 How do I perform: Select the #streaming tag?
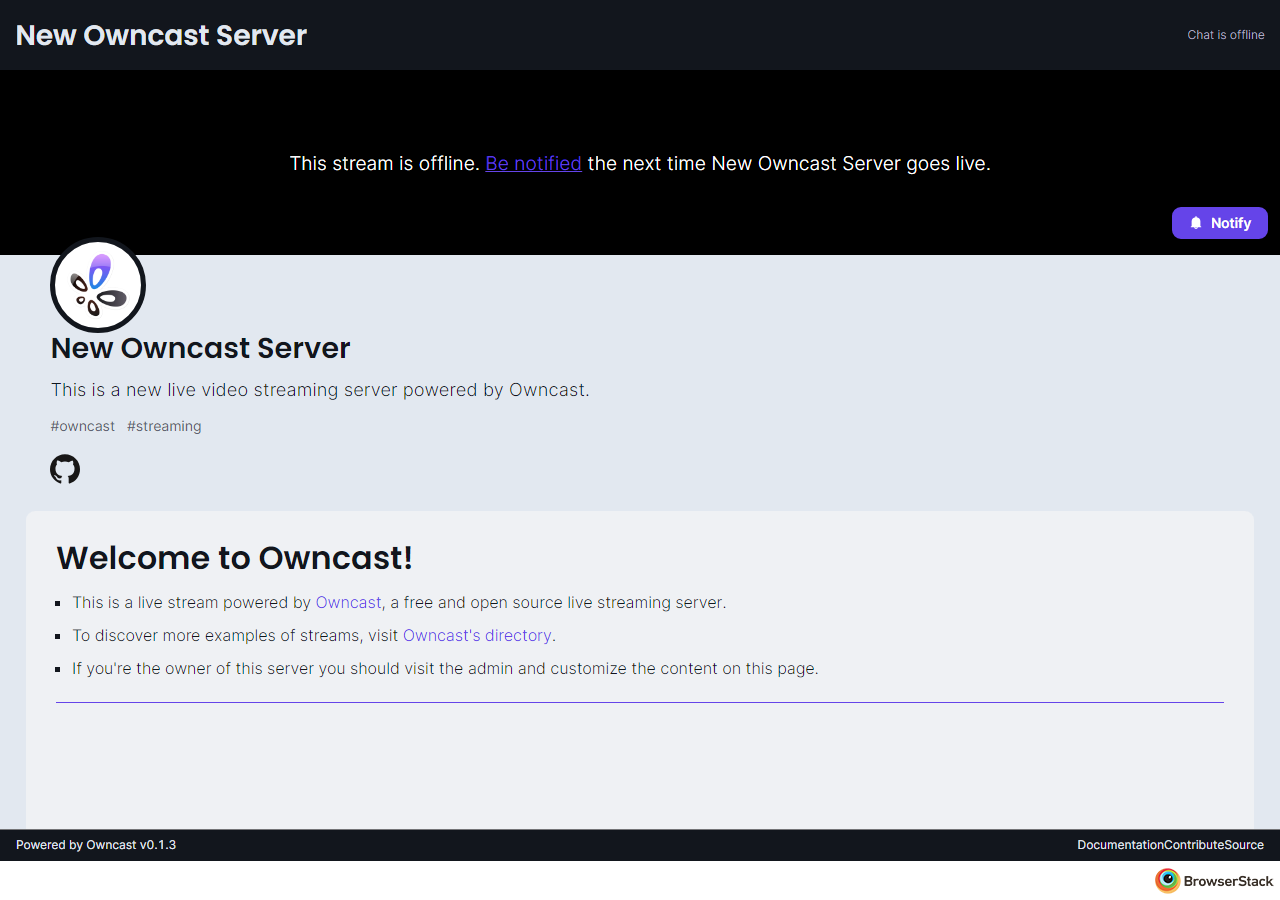[x=164, y=426]
